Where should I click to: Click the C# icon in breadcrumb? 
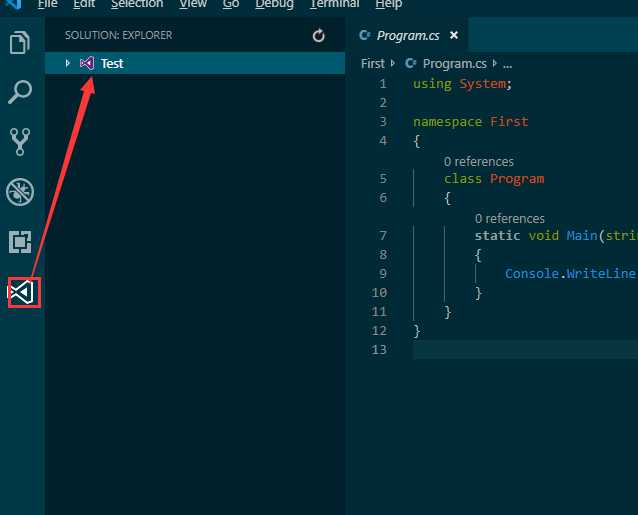click(411, 63)
